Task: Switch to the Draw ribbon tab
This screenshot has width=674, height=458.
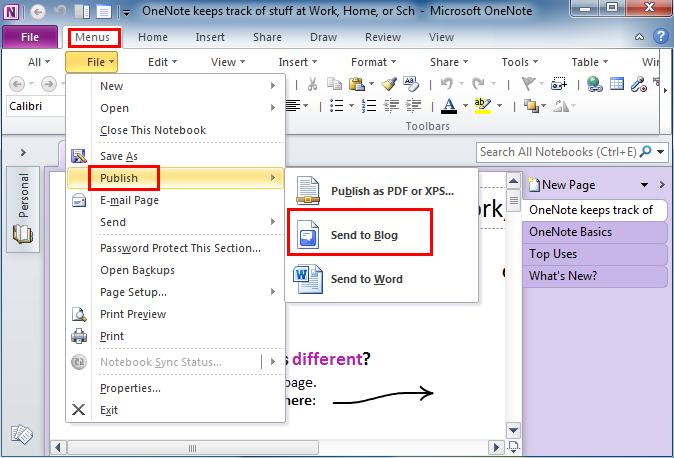Action: (323, 37)
